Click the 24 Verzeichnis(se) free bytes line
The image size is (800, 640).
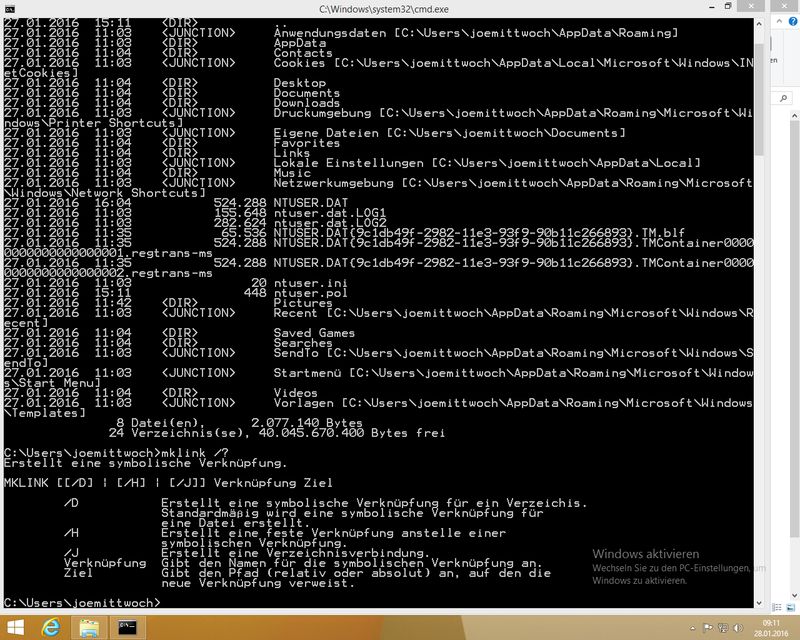277,433
